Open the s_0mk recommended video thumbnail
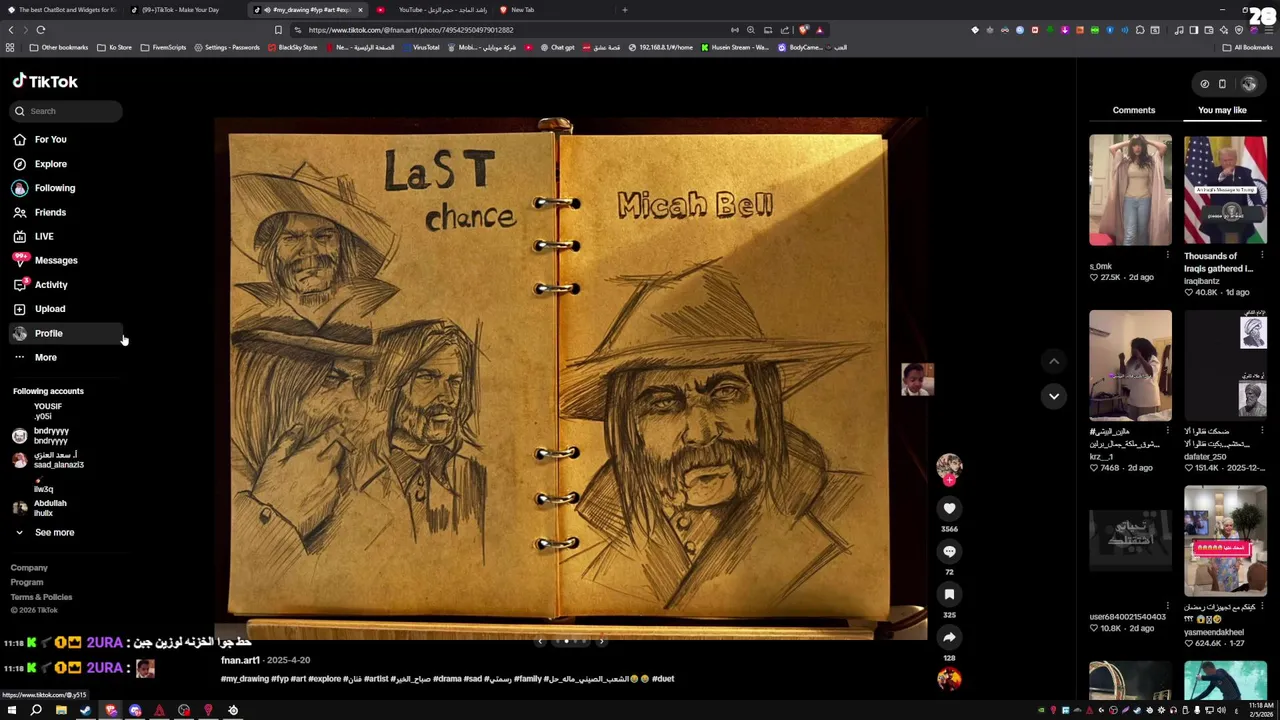 [x=1130, y=190]
